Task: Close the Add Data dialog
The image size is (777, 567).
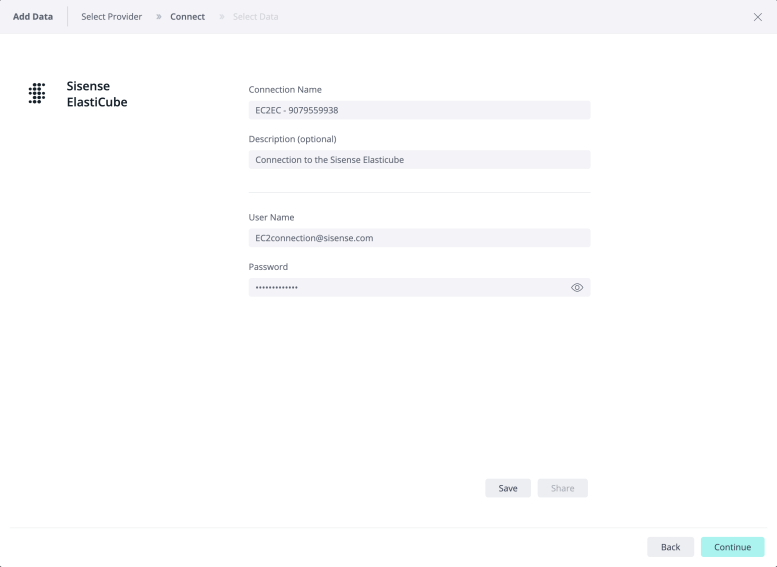Action: 757,17
